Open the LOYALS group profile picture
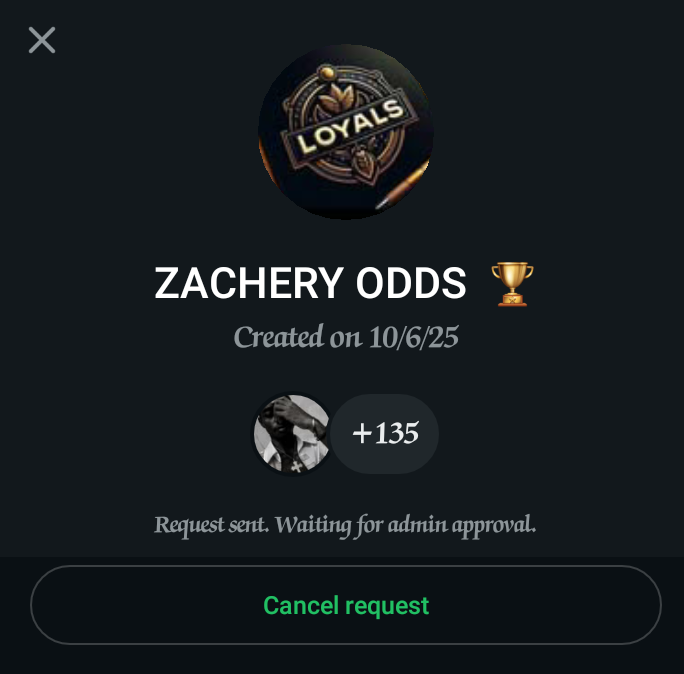This screenshot has width=684, height=674. [x=346, y=131]
